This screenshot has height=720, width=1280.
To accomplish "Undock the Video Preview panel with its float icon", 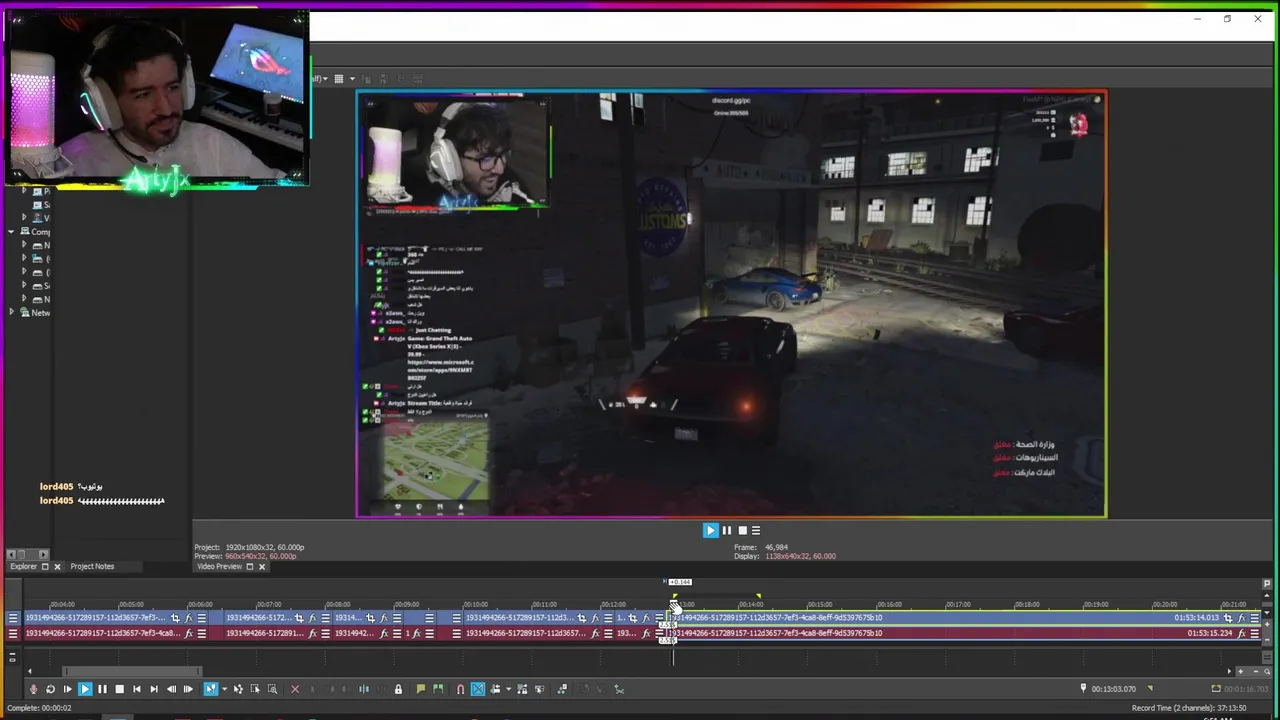I will (250, 566).
